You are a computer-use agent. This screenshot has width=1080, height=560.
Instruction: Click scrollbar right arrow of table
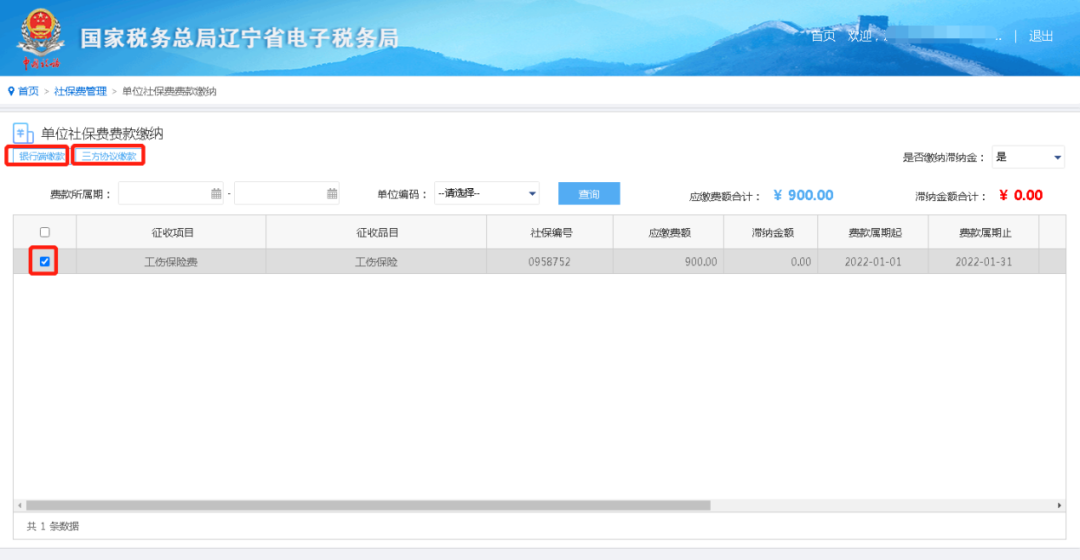pyautogui.click(x=1059, y=506)
